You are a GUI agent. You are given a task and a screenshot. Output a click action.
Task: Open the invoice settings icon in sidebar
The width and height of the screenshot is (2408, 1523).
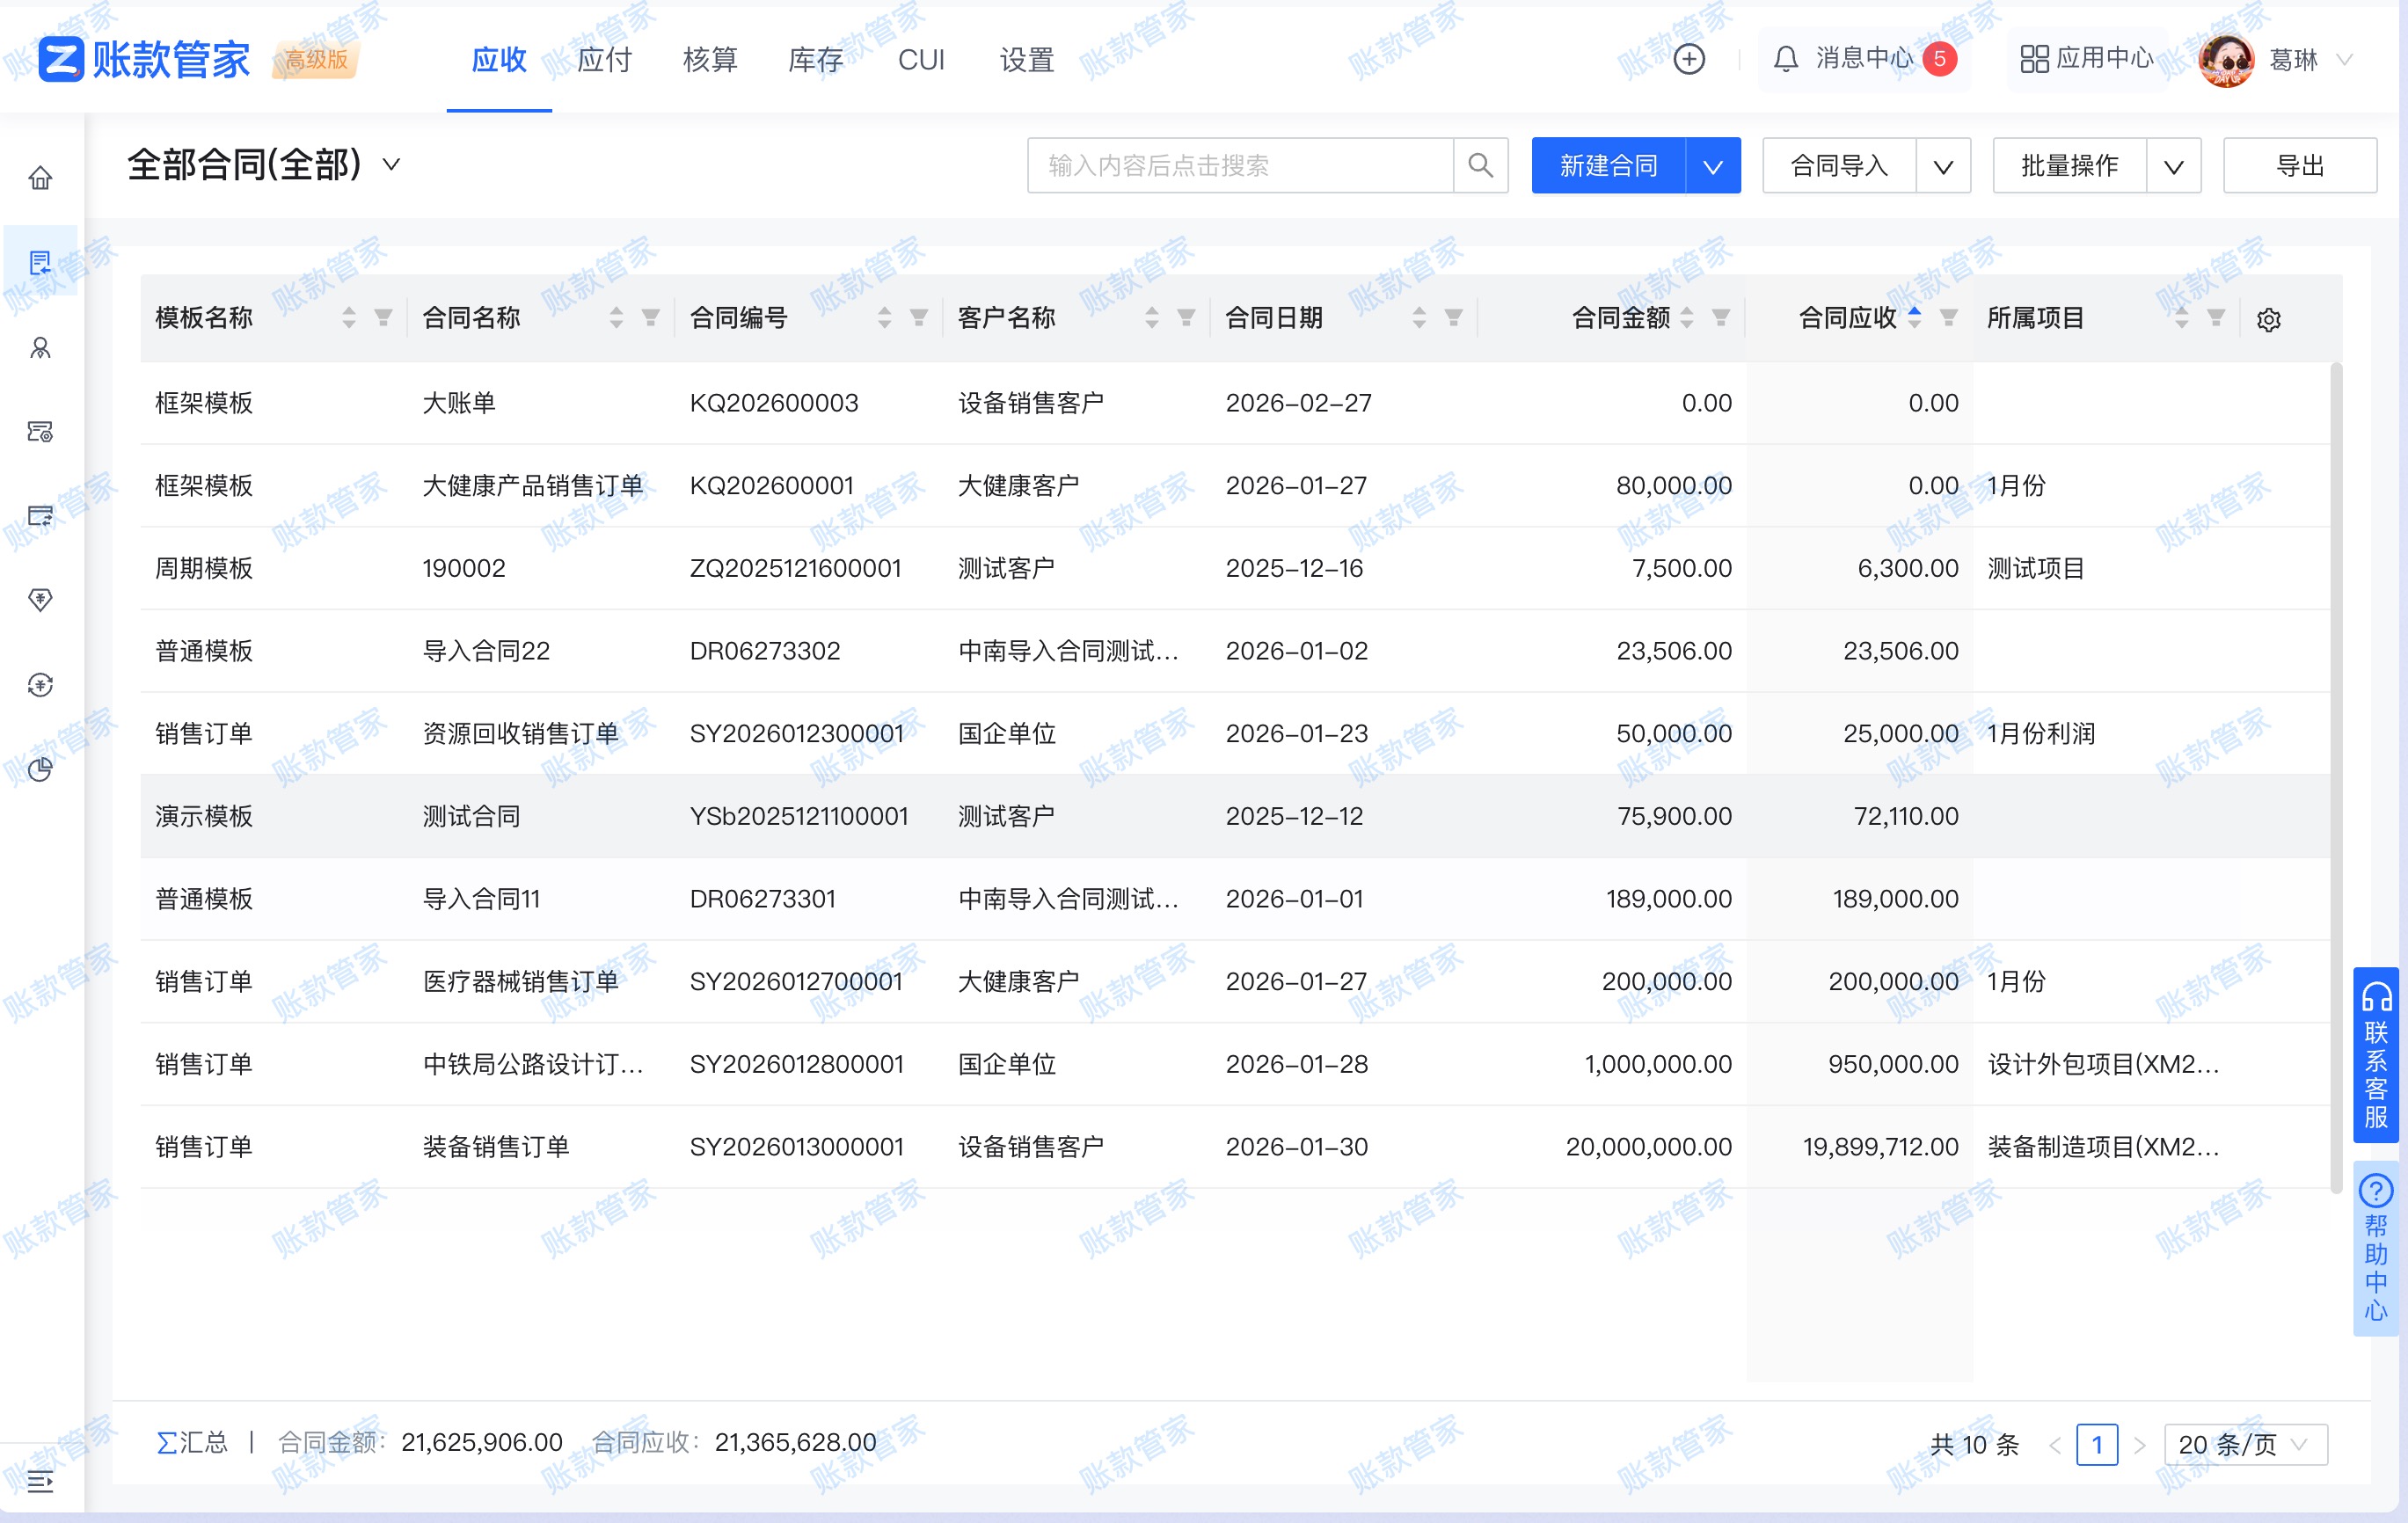click(40, 432)
